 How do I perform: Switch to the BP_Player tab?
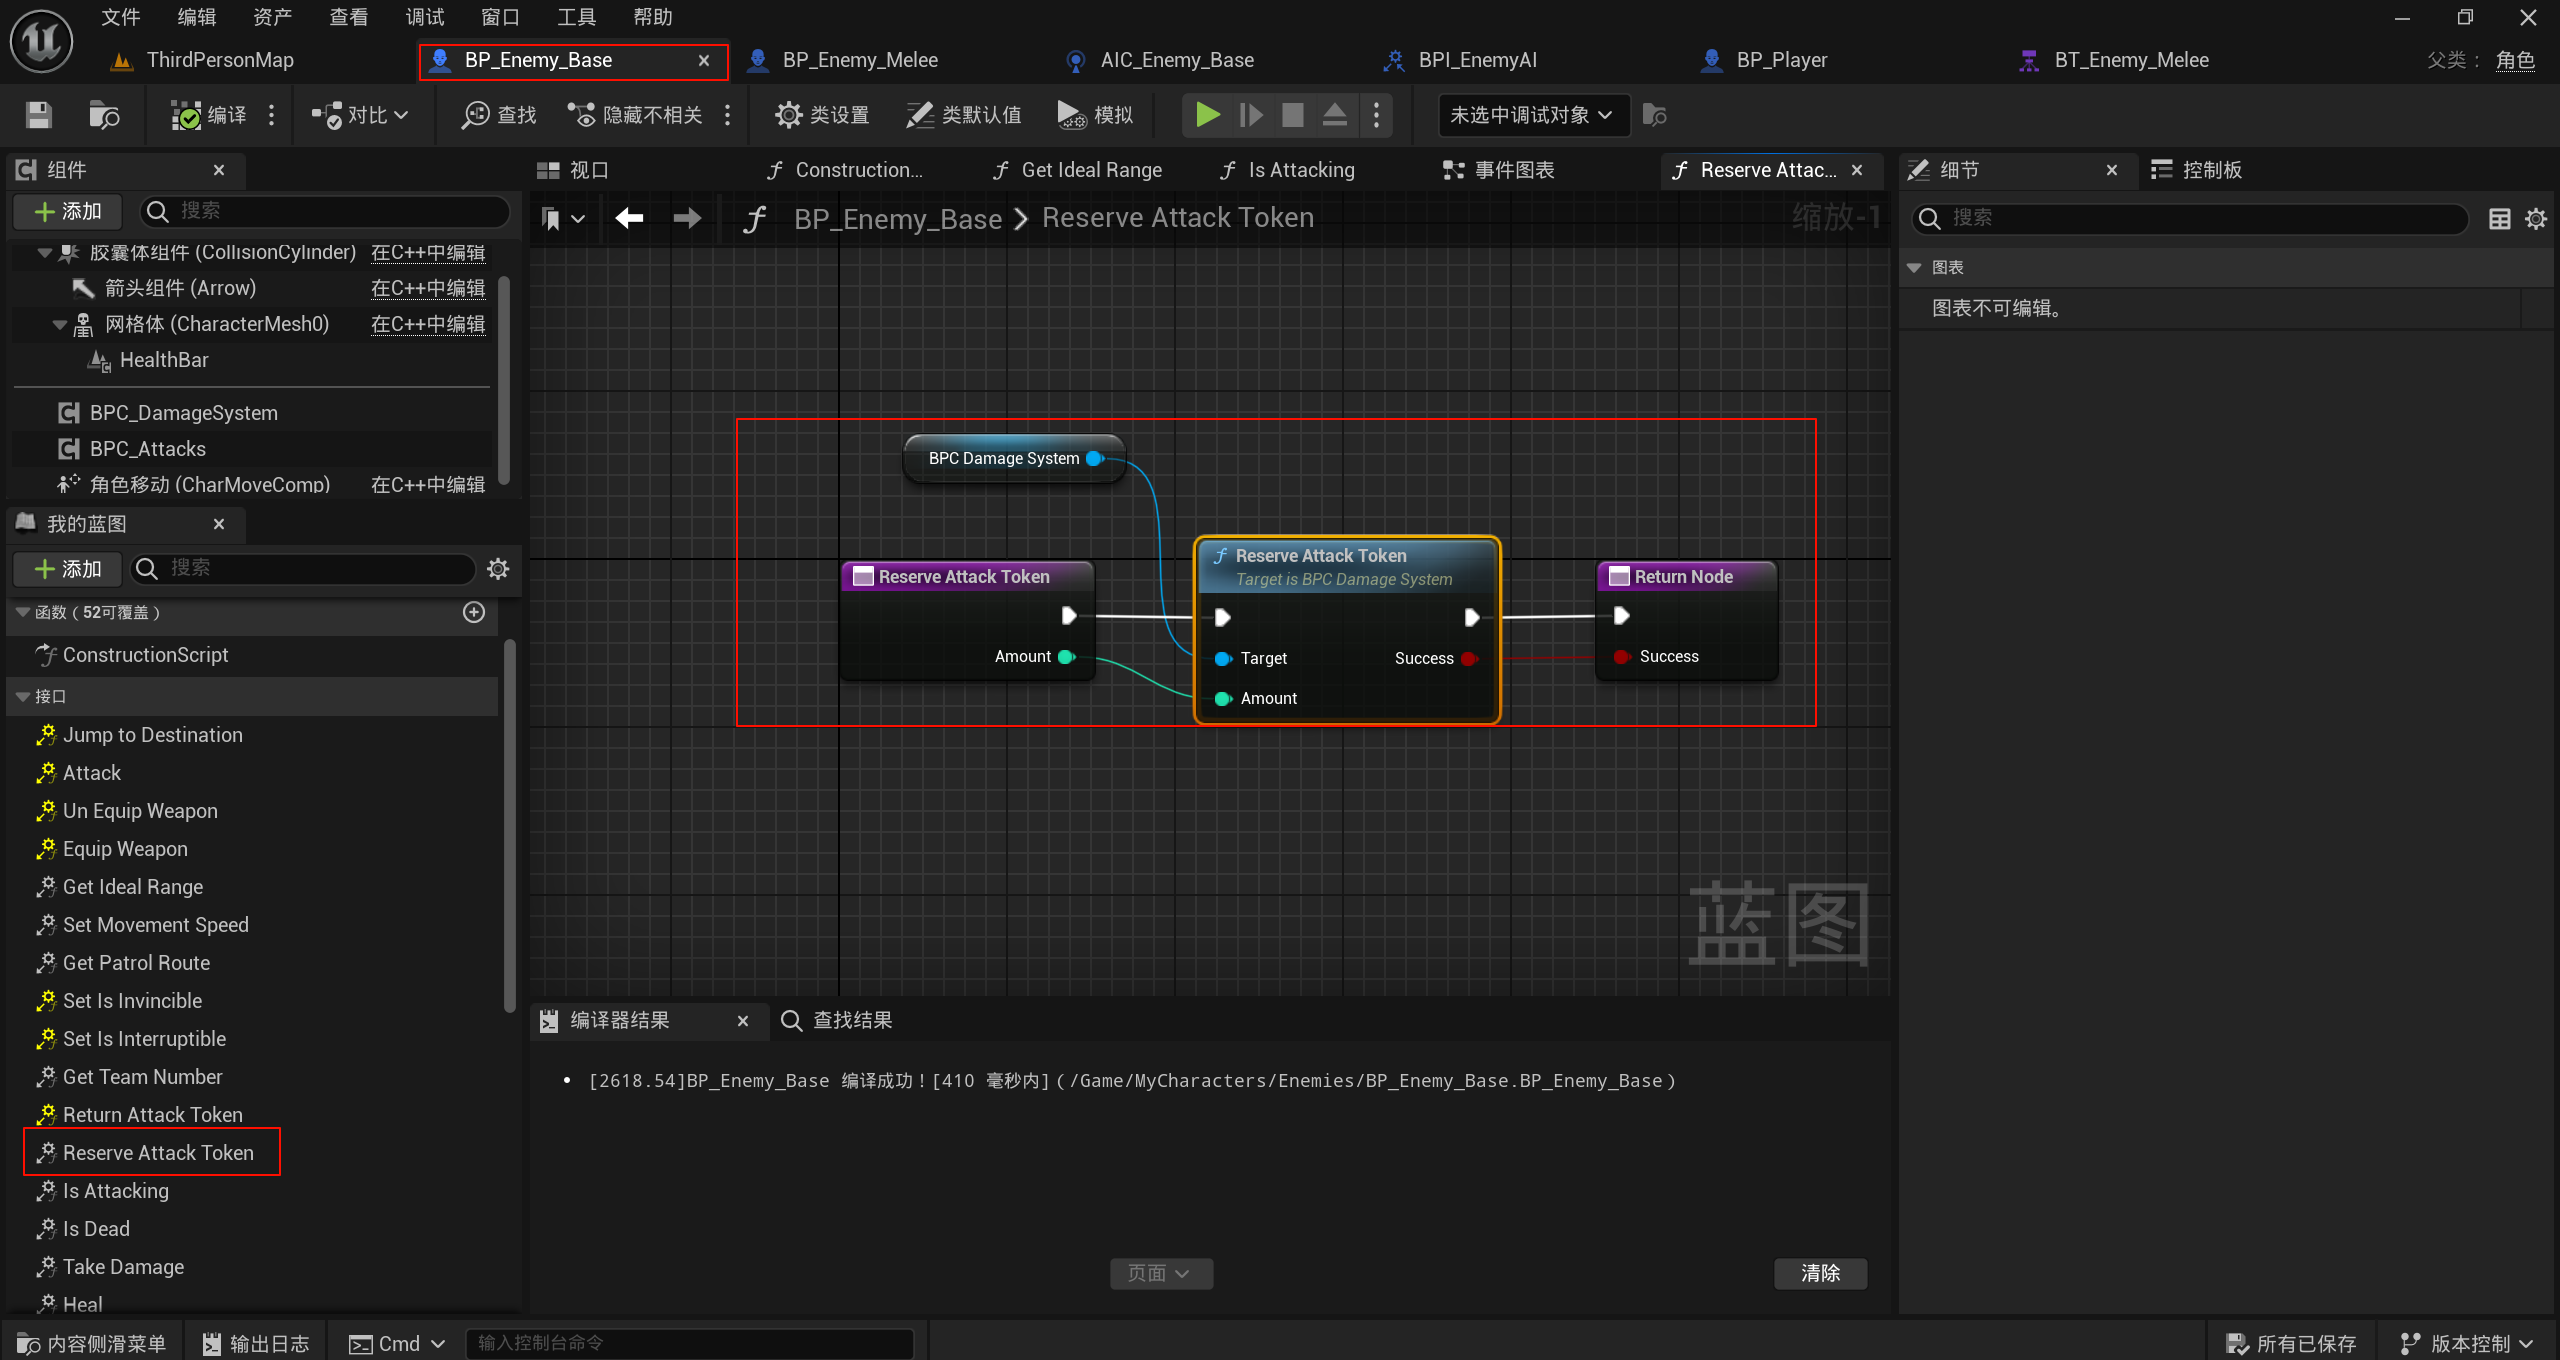pyautogui.click(x=1781, y=60)
